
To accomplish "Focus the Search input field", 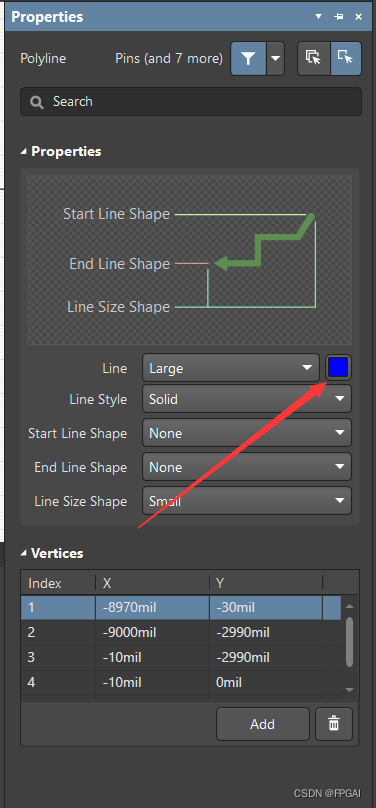I will coord(191,102).
